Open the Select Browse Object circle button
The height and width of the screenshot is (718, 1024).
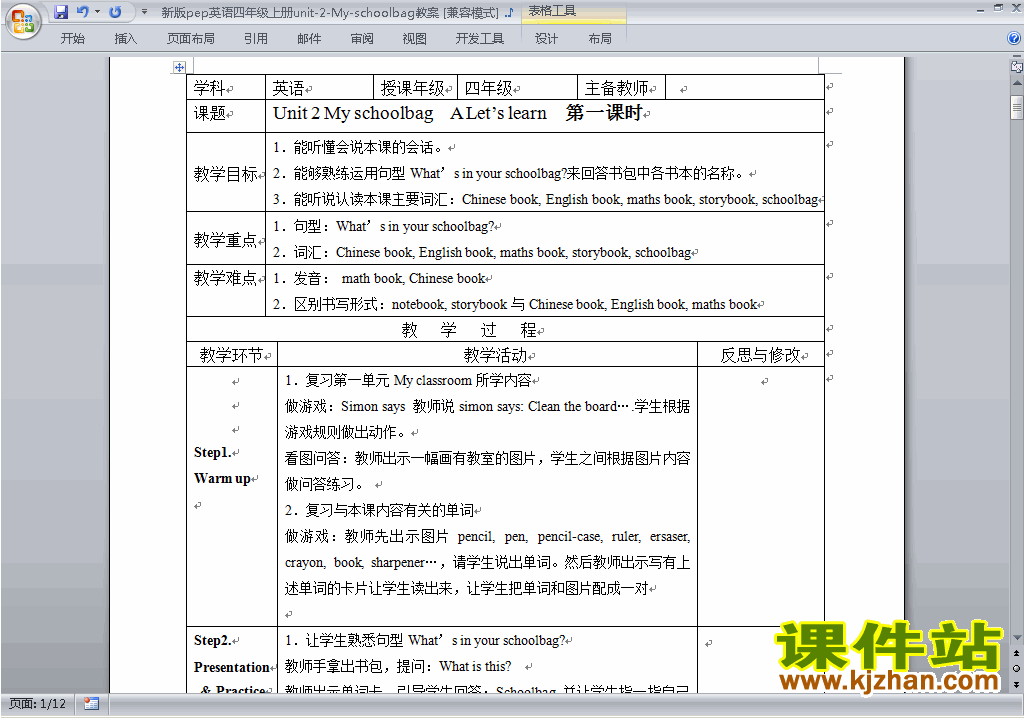pyautogui.click(x=1016, y=668)
